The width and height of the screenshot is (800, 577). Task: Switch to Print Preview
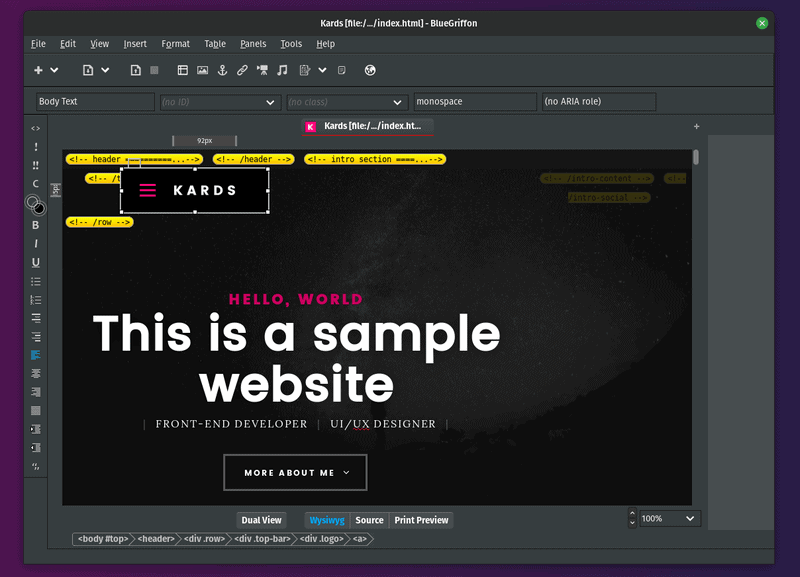point(421,520)
